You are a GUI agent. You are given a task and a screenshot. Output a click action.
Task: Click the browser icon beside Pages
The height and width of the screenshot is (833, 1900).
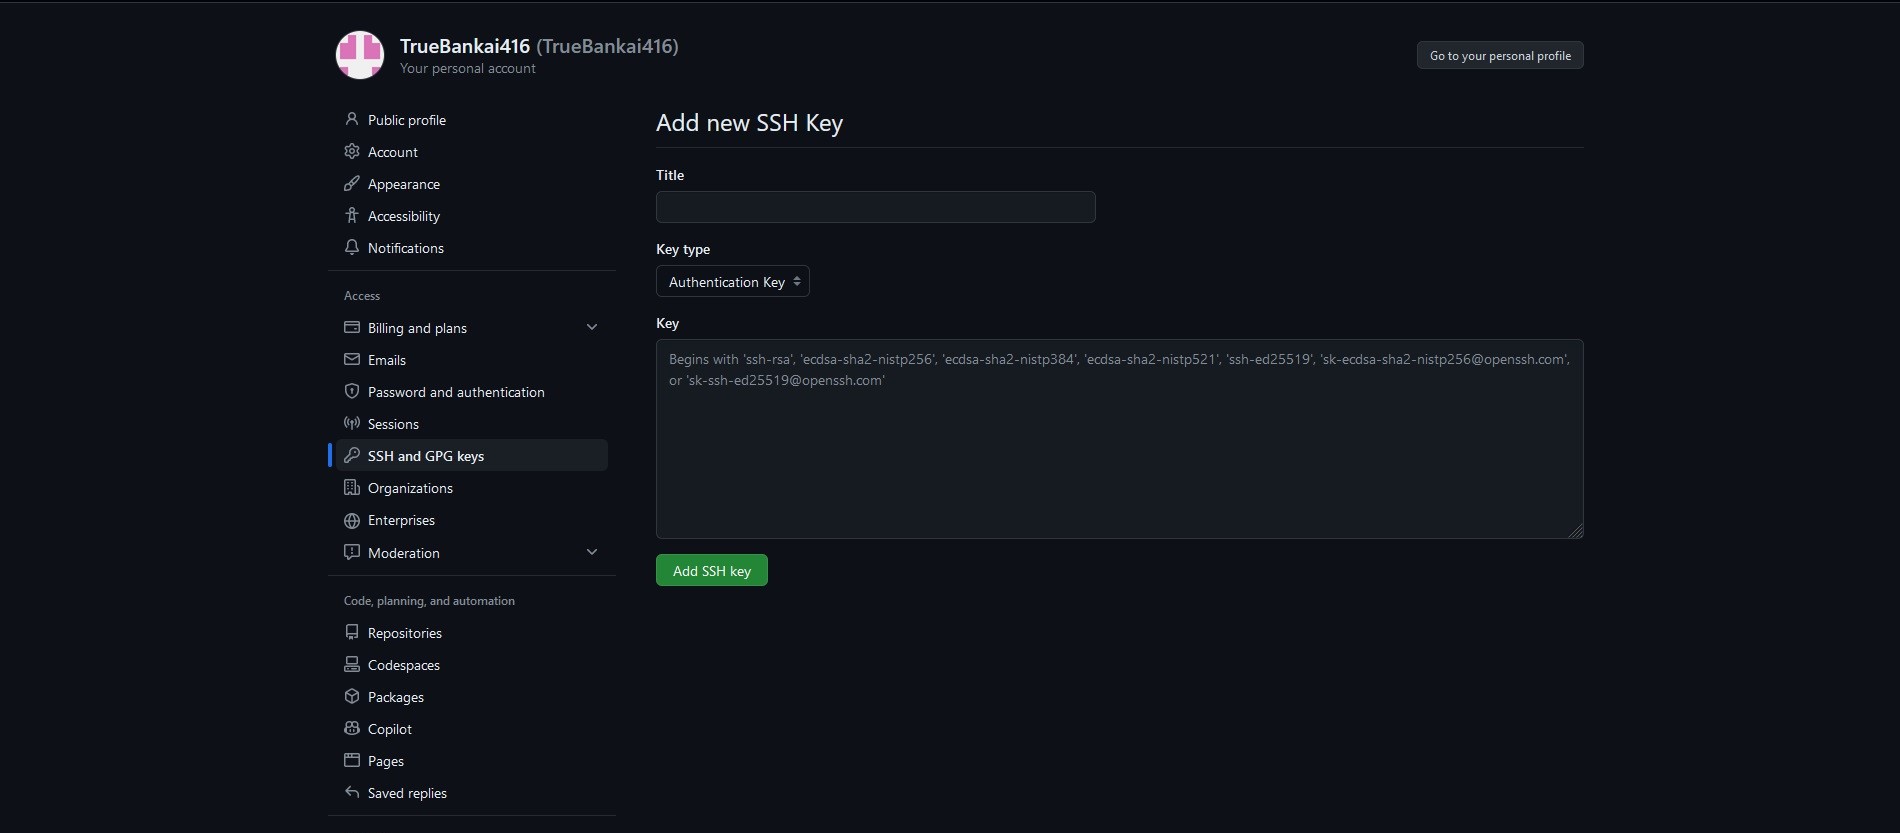pyautogui.click(x=352, y=760)
